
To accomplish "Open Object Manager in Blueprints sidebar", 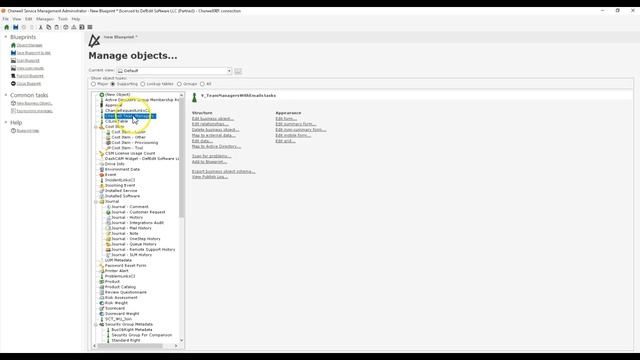I will (x=29, y=45).
